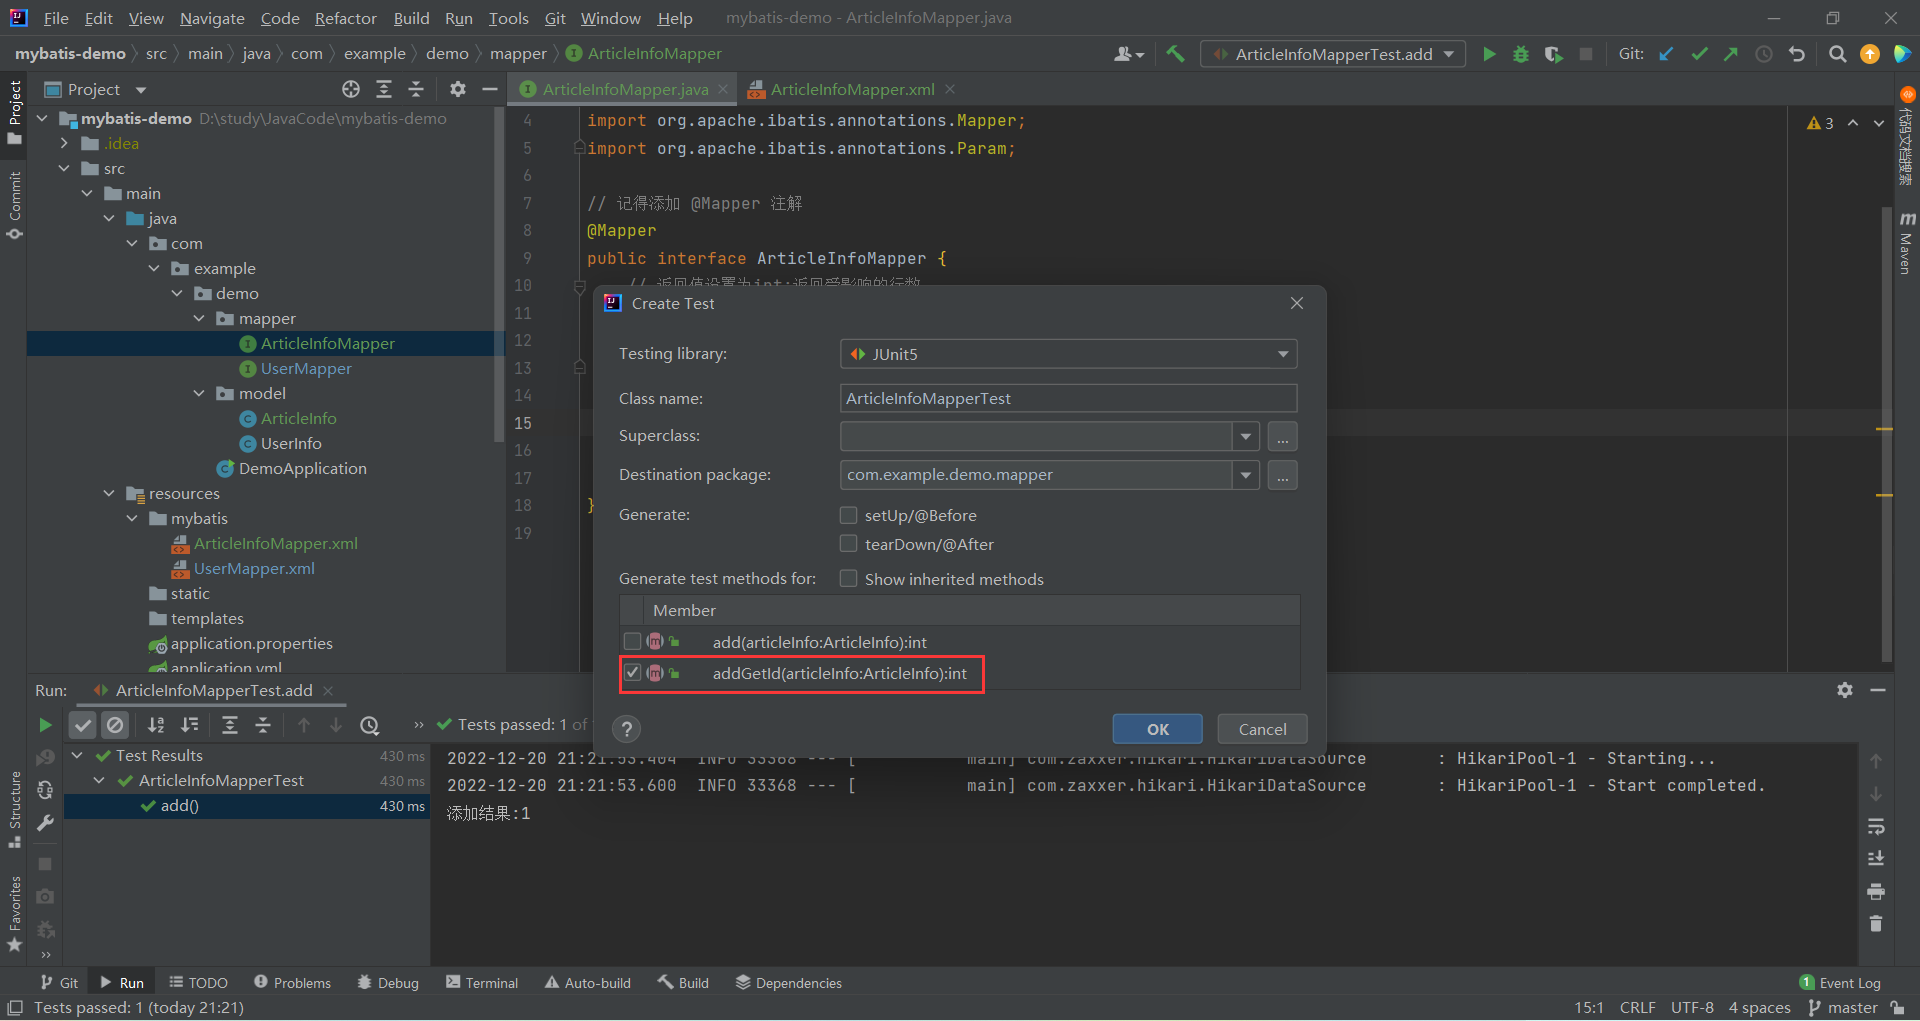Image resolution: width=1920 pixels, height=1021 pixels.
Task: Commit changes with the Git checkmark icon
Action: 1699,54
